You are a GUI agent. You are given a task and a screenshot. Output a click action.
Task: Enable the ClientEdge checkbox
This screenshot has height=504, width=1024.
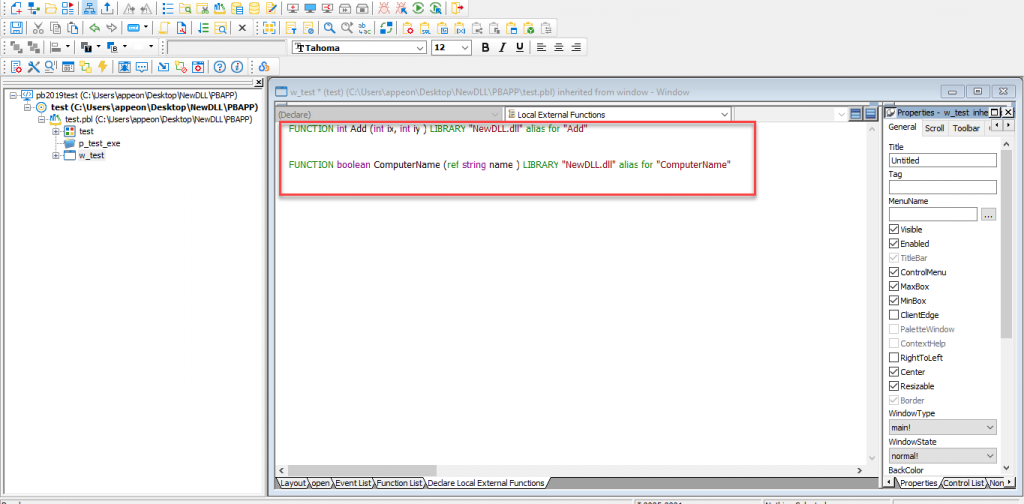[x=894, y=315]
